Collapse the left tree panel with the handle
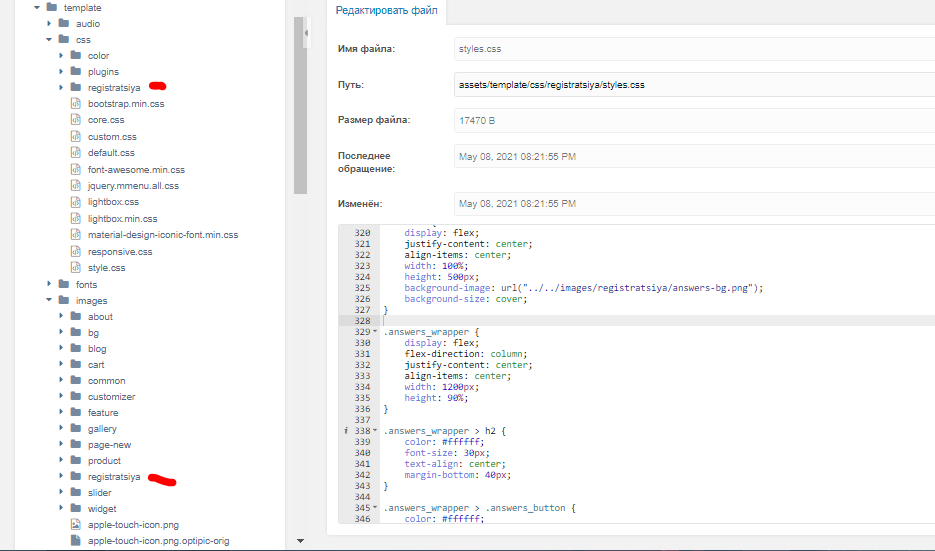Viewport: 935px width, 551px height. coord(305,36)
